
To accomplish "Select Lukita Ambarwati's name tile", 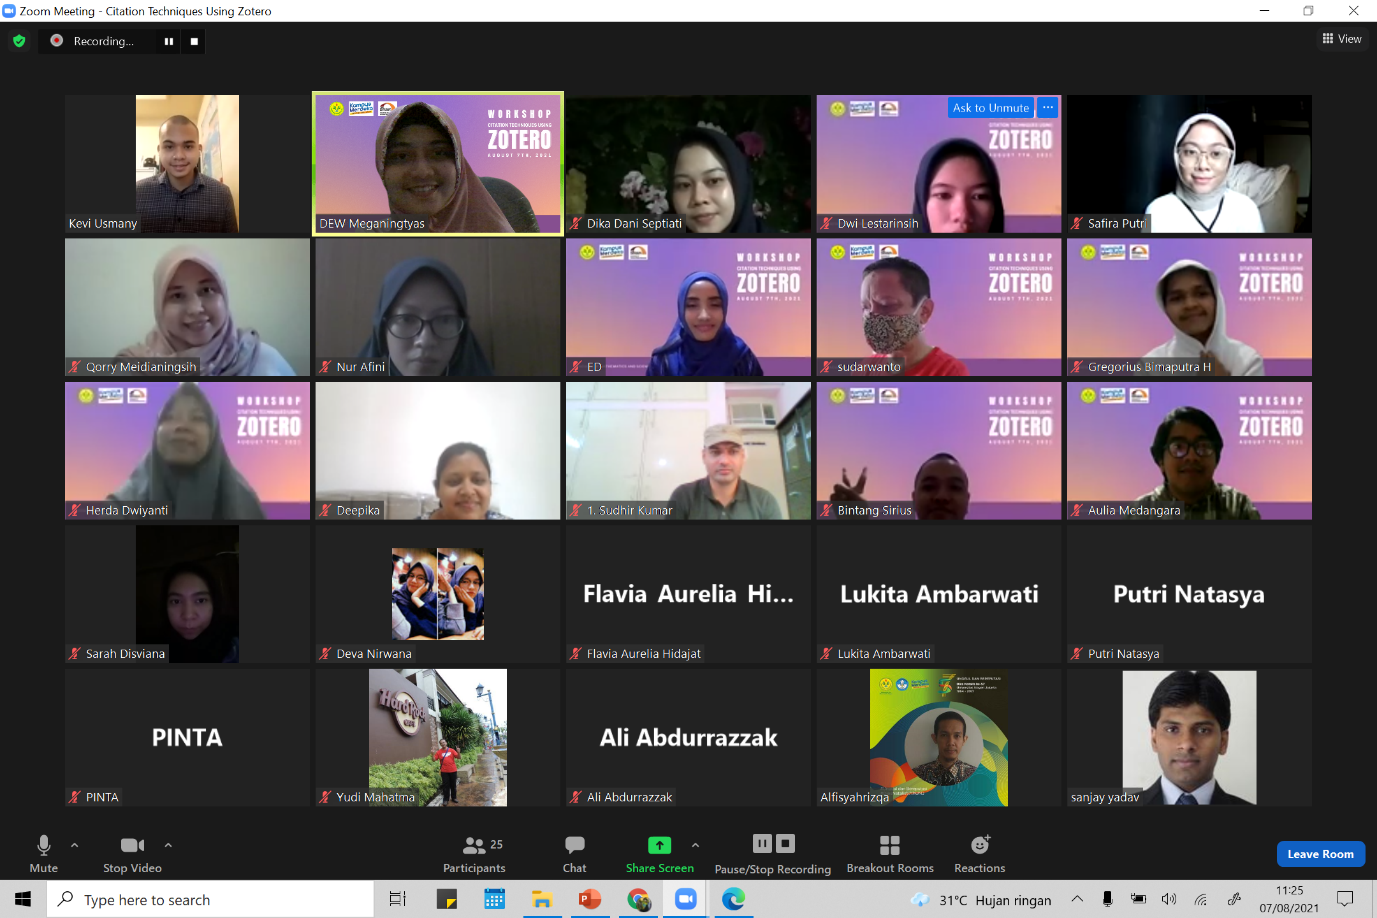I will coord(939,594).
